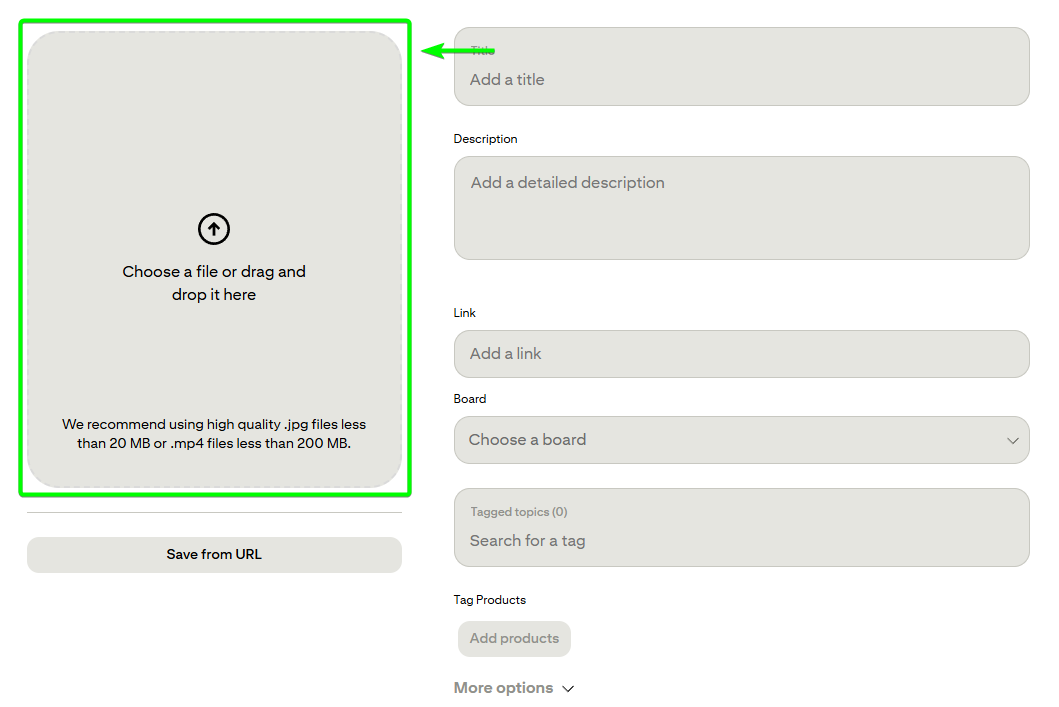Screen dimensions: 1059x707
Task: Click the file size recommendation text
Action: coord(214,434)
